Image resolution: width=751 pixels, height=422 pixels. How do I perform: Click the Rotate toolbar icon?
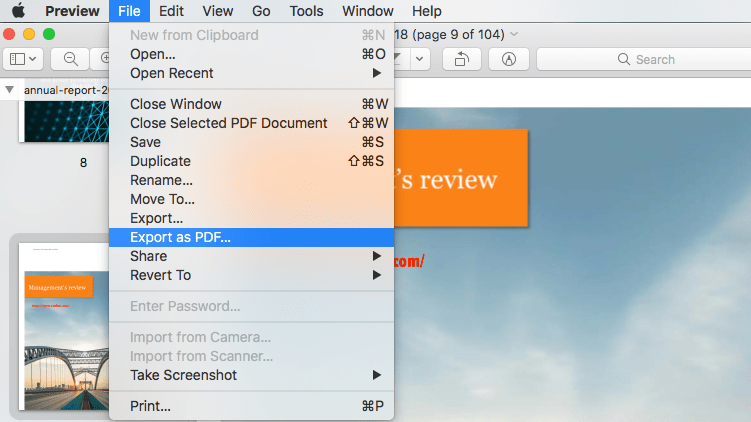click(461, 59)
